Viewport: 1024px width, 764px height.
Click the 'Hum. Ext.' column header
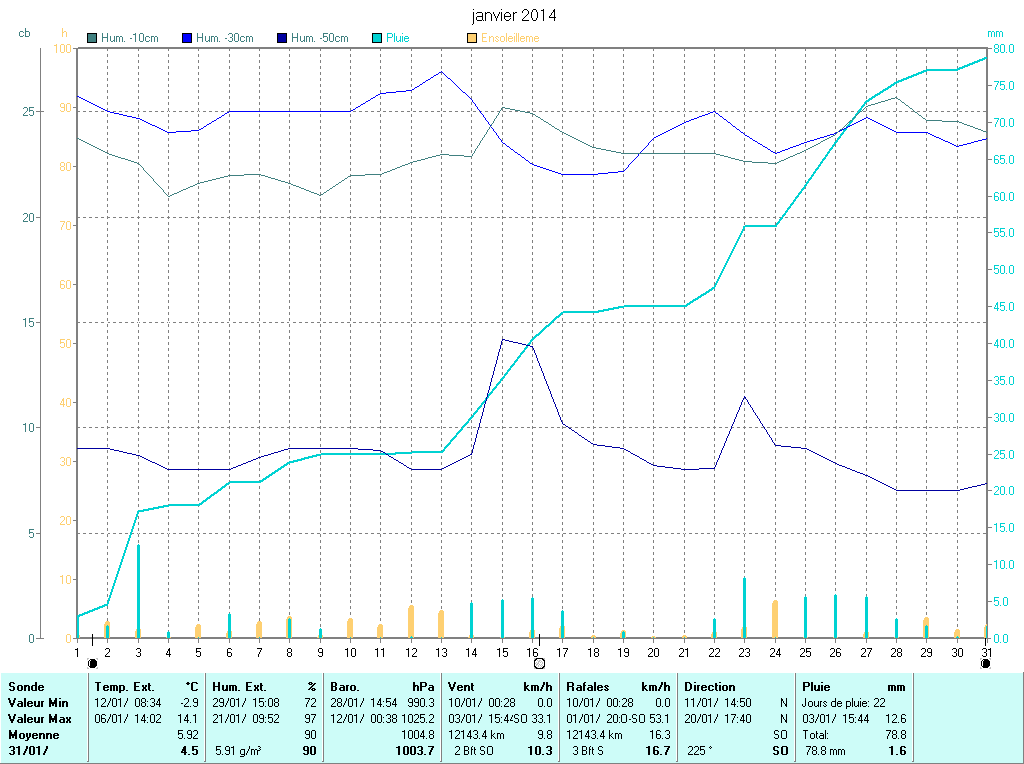[x=240, y=687]
